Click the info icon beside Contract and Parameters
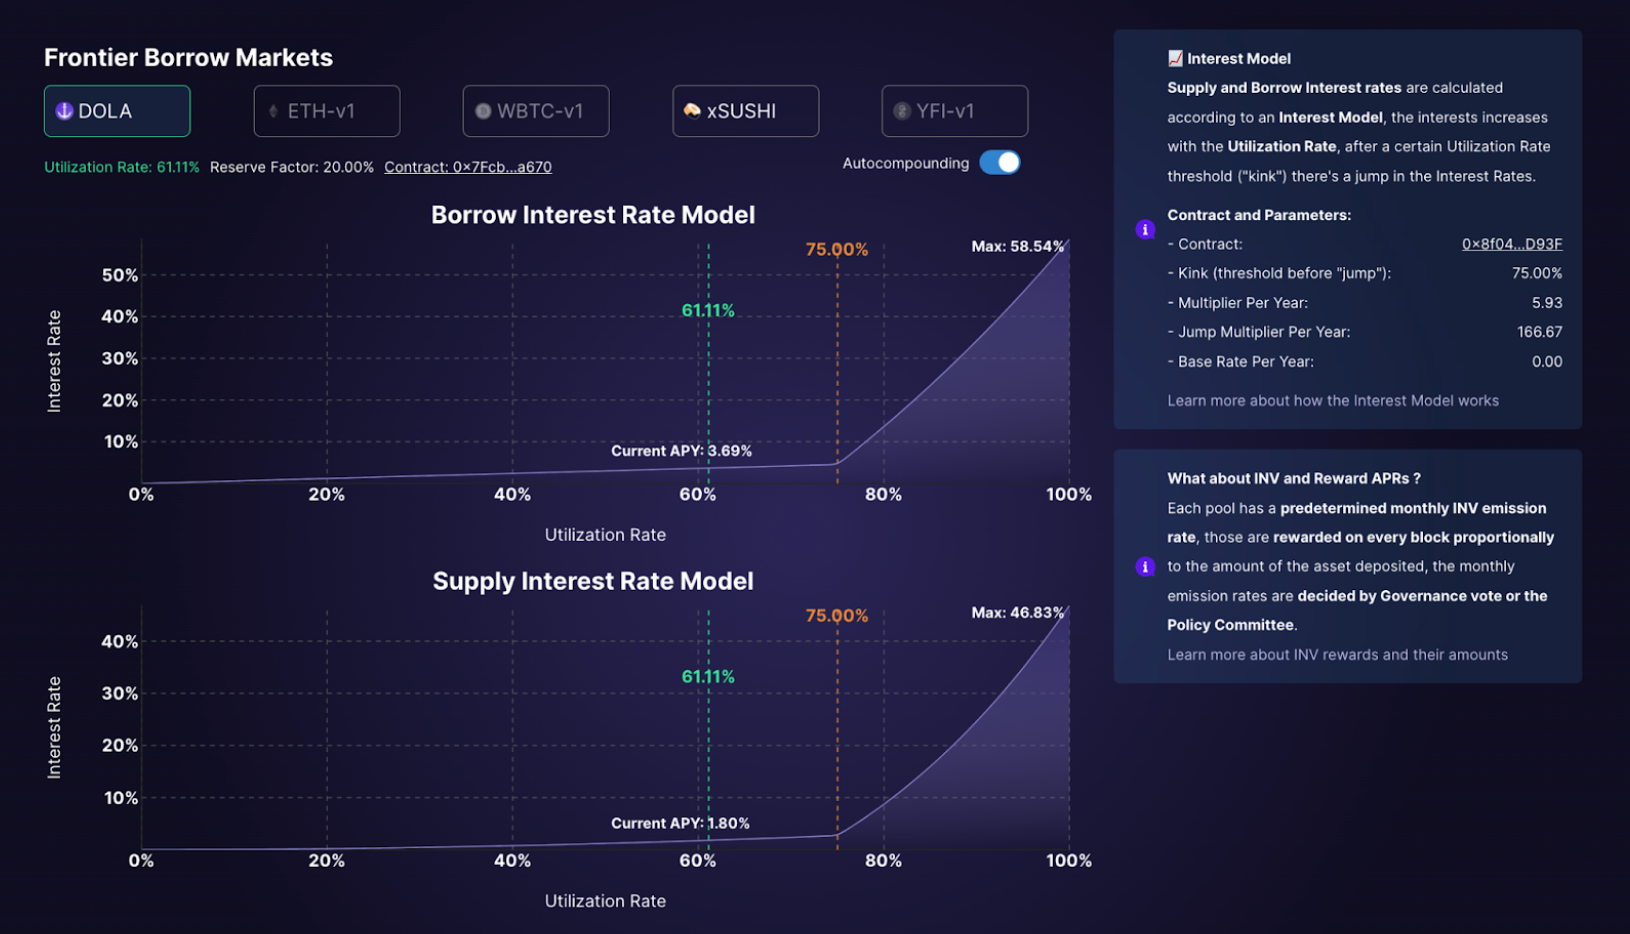This screenshot has height=934, width=1630. (x=1144, y=229)
